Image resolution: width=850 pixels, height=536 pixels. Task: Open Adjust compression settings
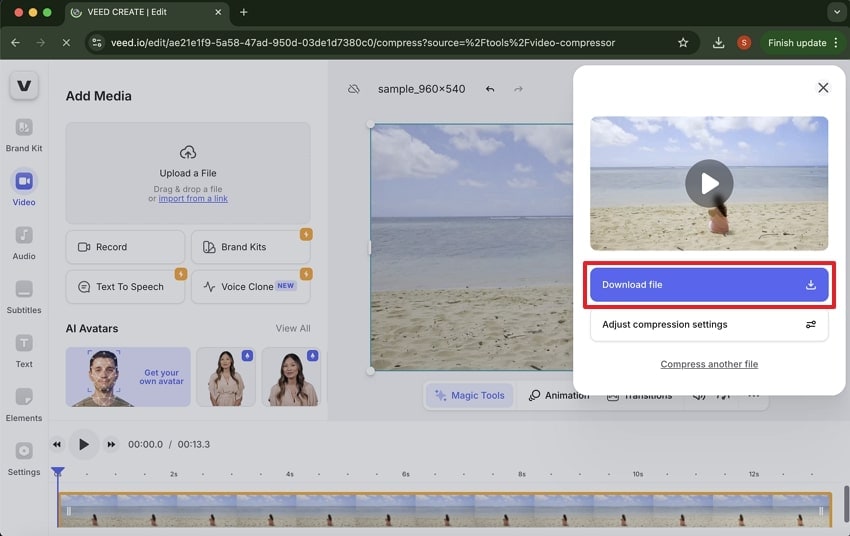[x=709, y=325]
